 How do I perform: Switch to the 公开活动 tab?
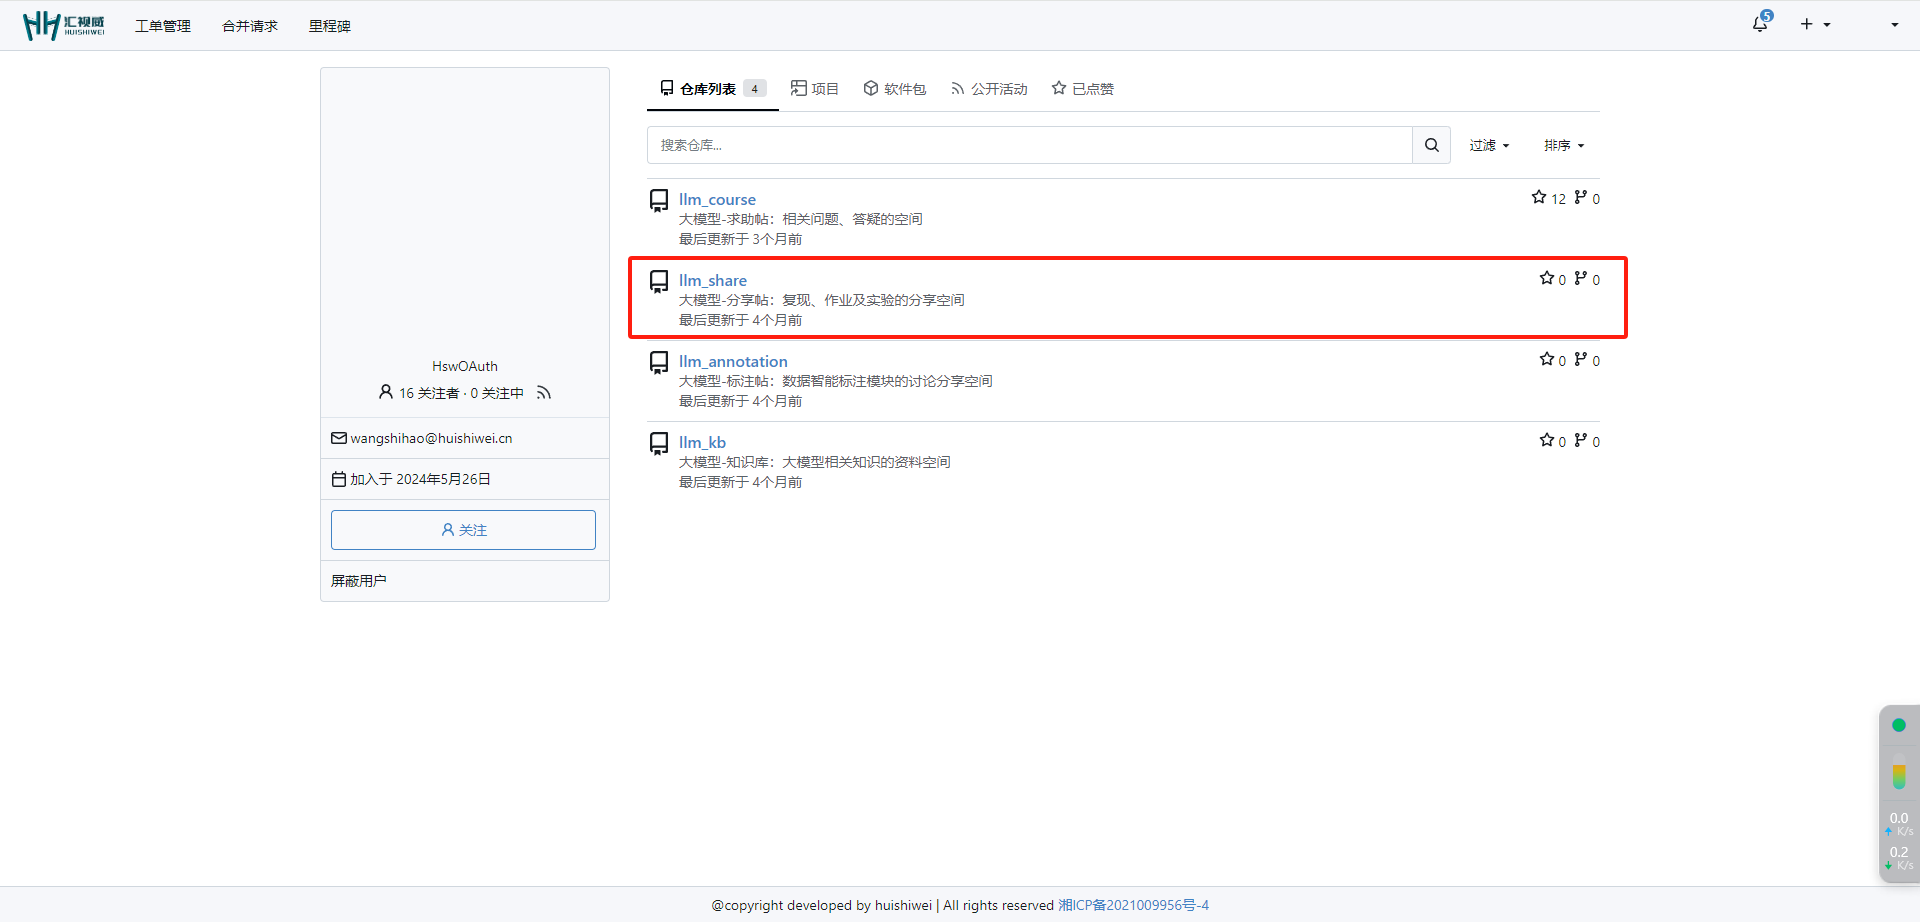989,89
